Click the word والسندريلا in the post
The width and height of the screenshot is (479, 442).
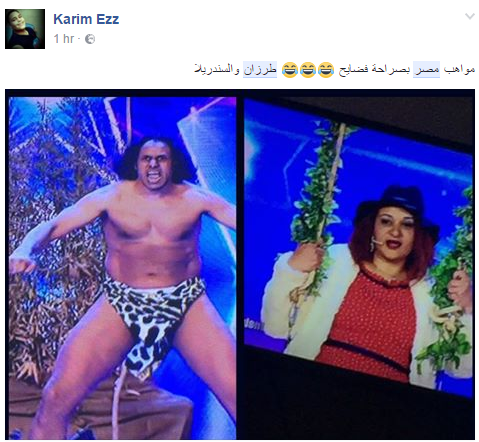pos(217,69)
